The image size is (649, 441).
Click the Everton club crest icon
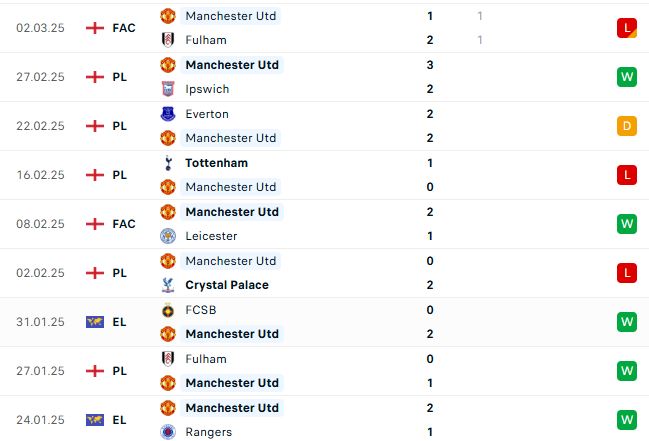pos(168,114)
